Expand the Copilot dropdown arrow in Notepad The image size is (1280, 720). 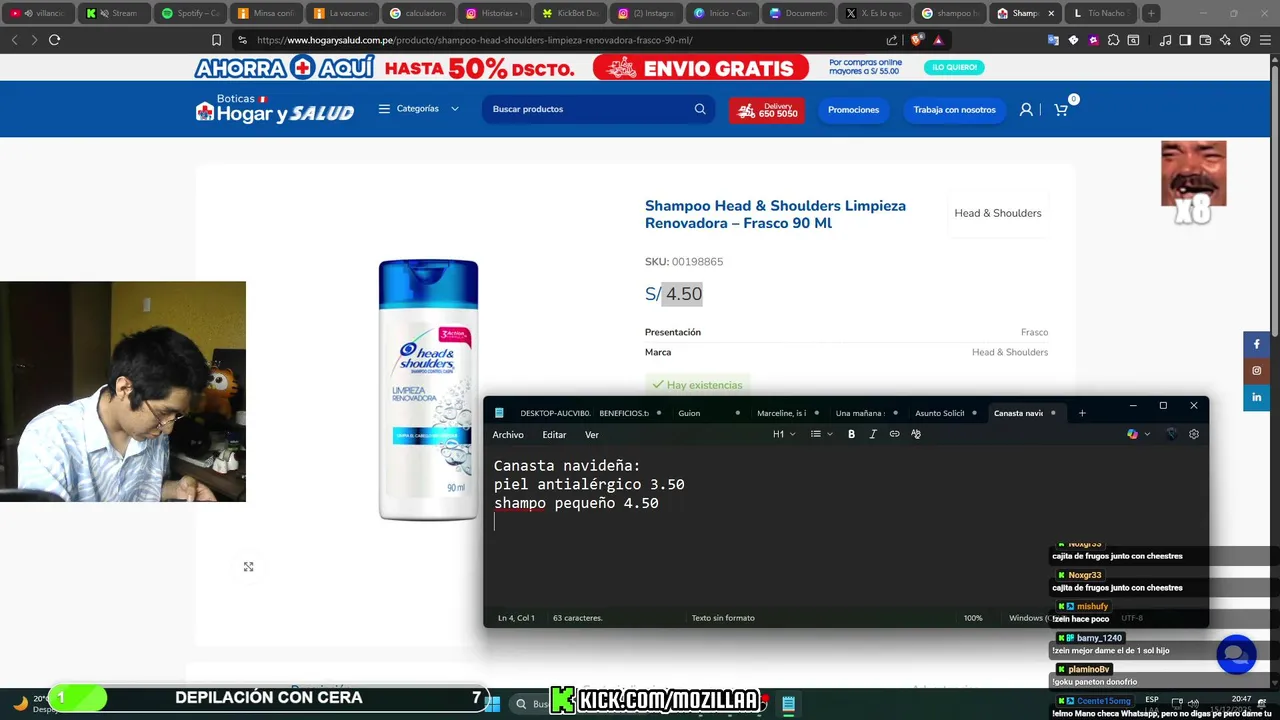[x=1147, y=434]
